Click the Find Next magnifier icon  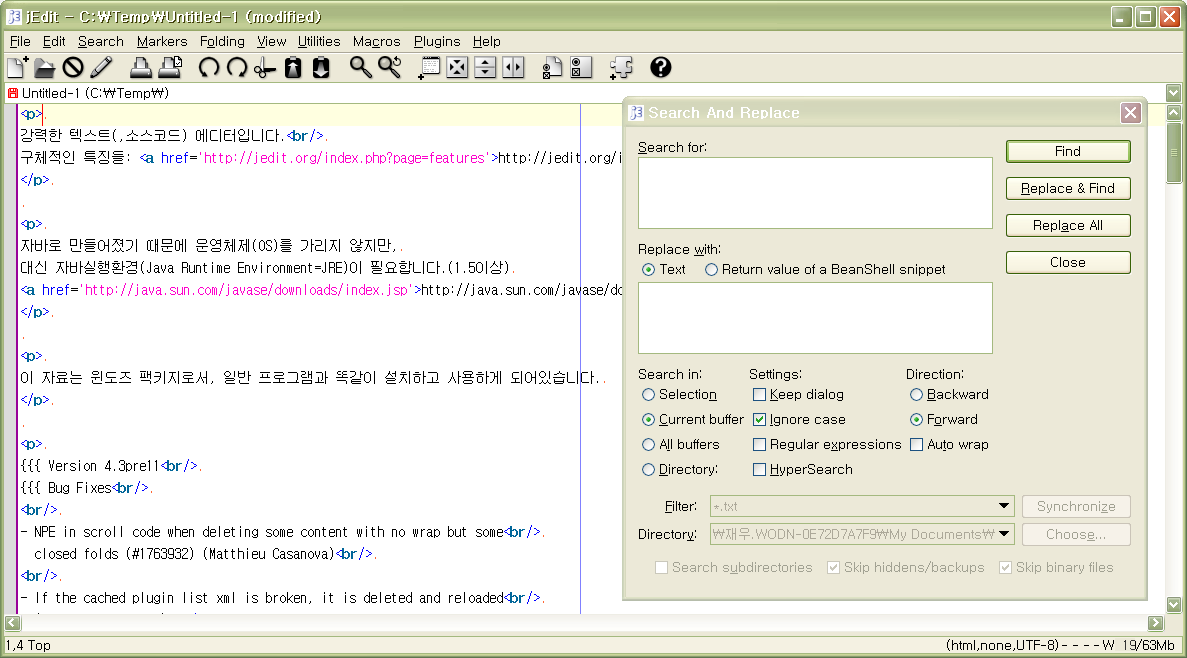pyautogui.click(x=390, y=67)
